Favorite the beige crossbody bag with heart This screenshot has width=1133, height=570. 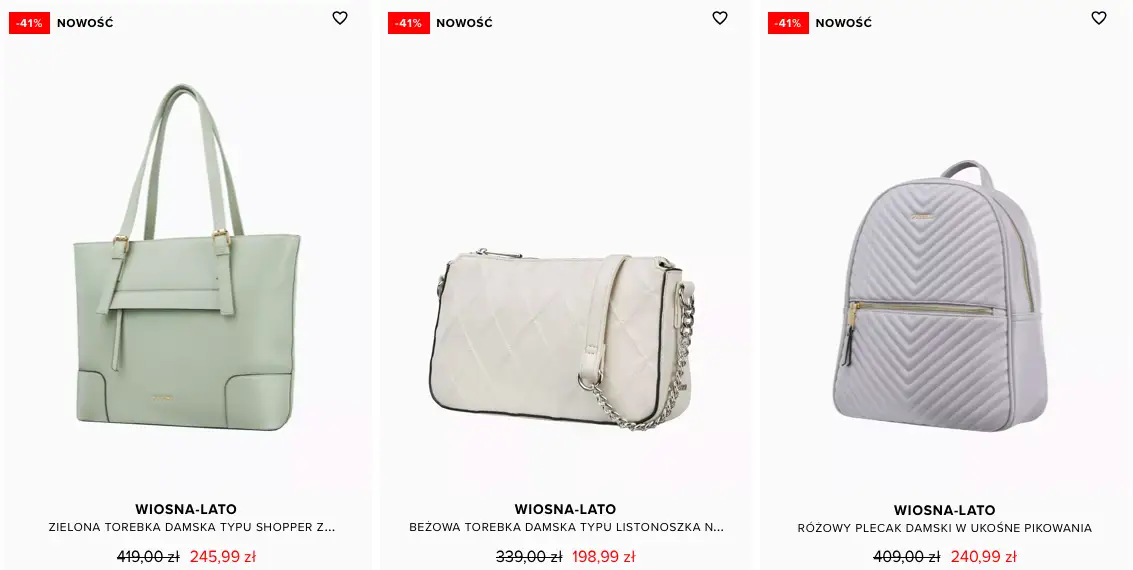point(720,18)
